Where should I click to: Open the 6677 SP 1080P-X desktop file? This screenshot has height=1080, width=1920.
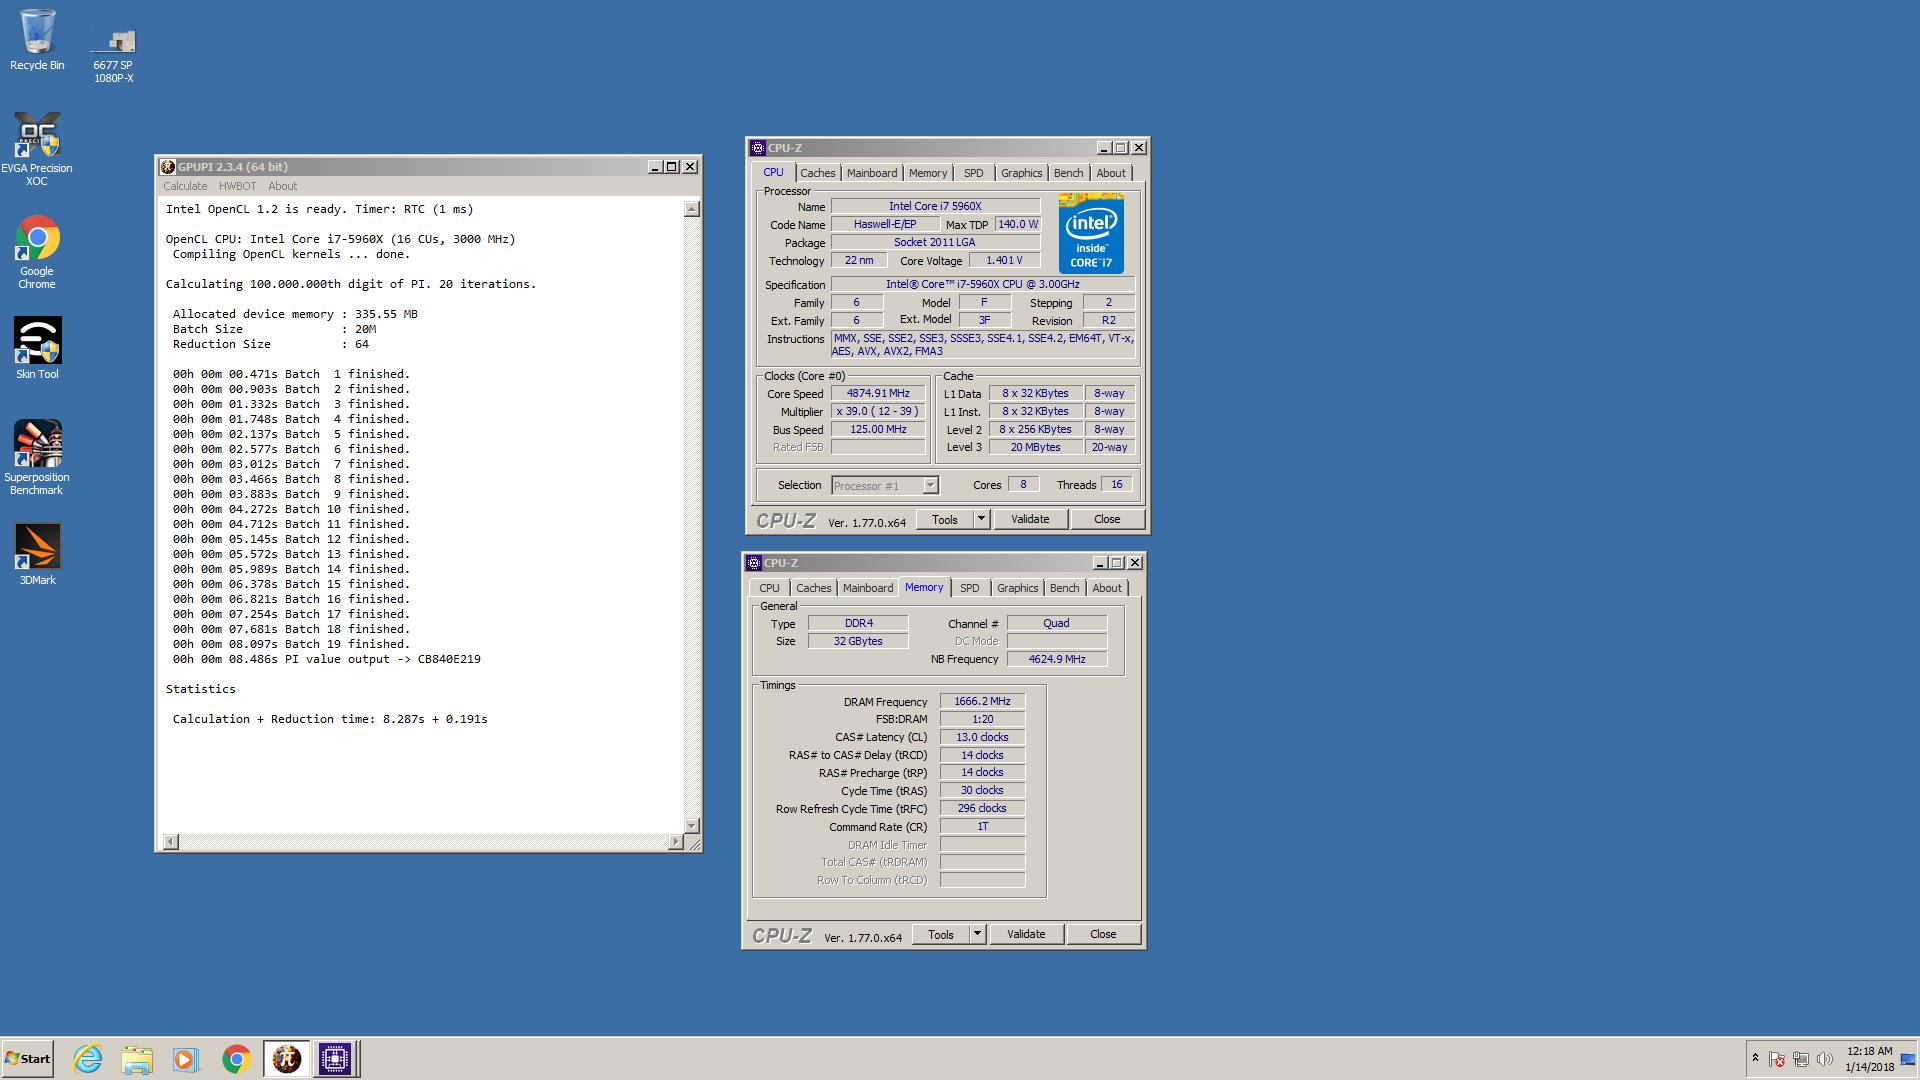[113, 56]
